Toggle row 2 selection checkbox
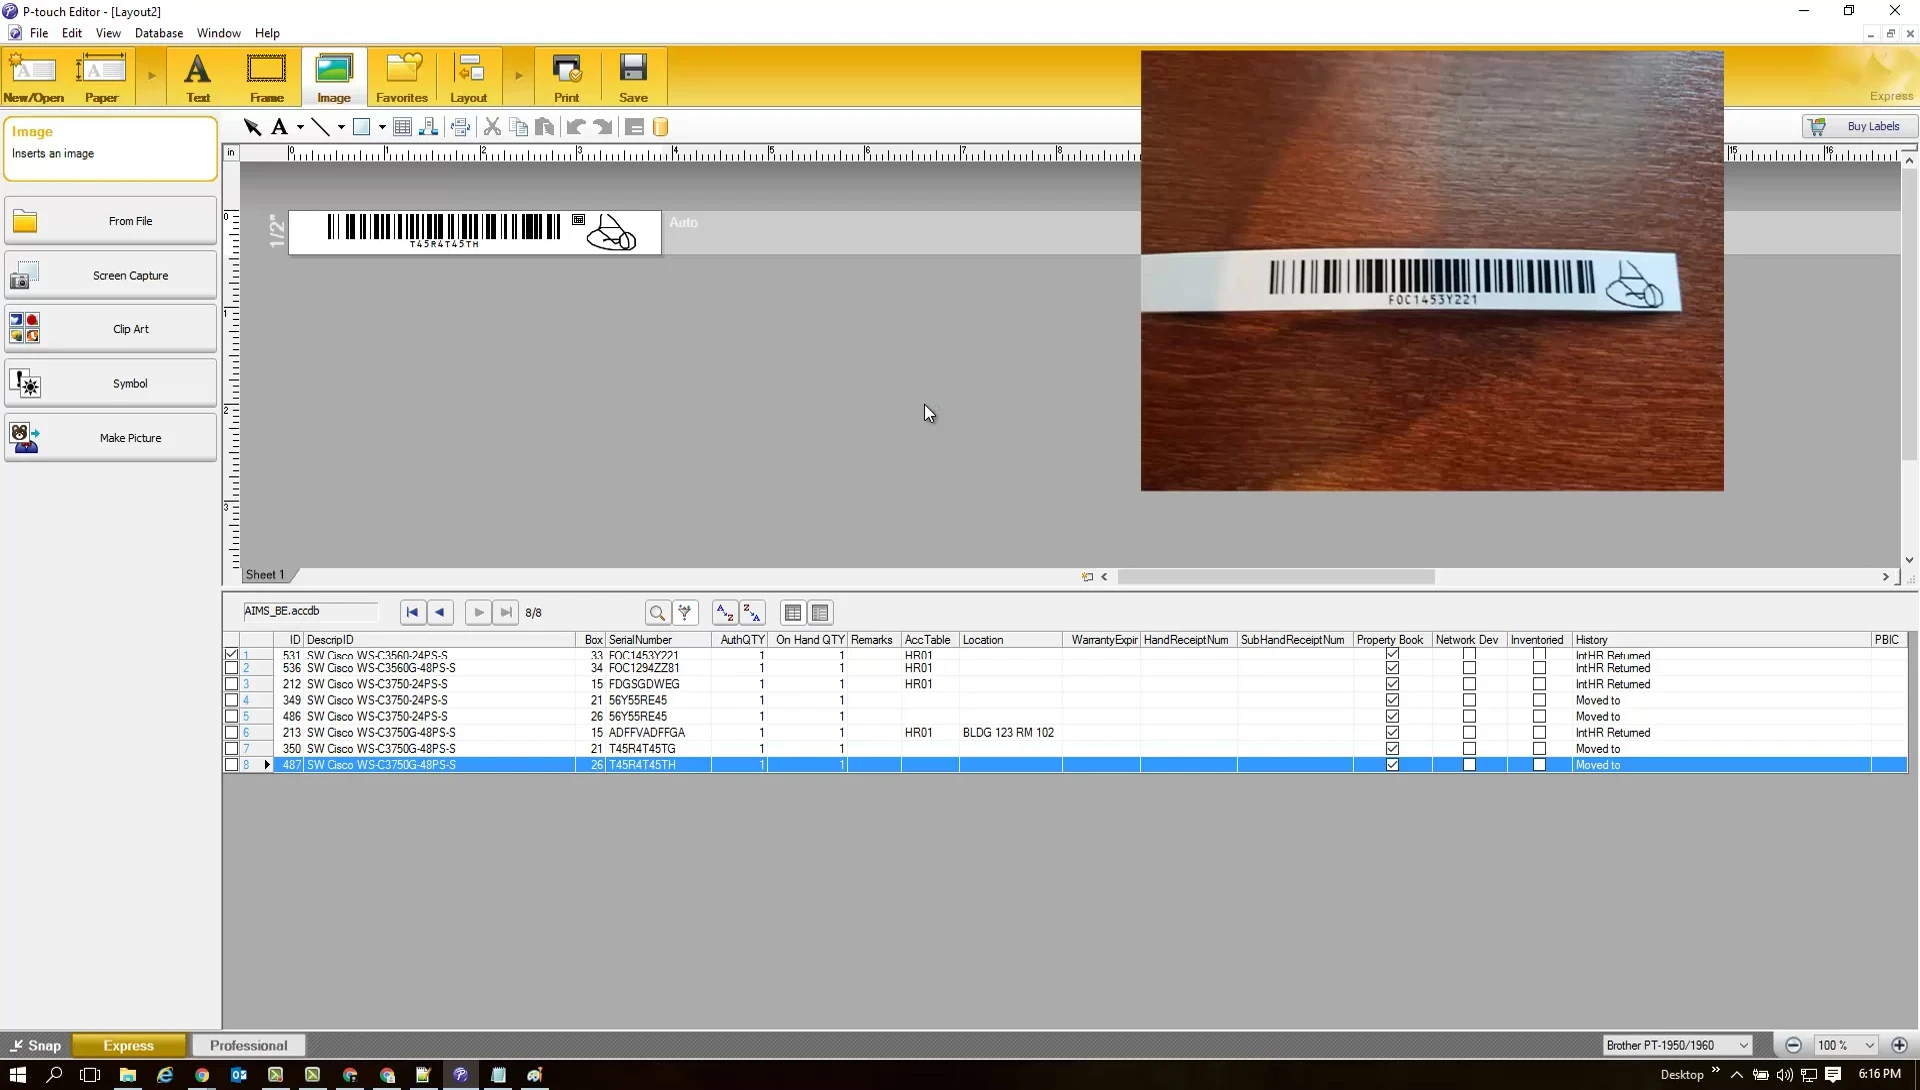The width and height of the screenshot is (1920, 1090). [231, 668]
